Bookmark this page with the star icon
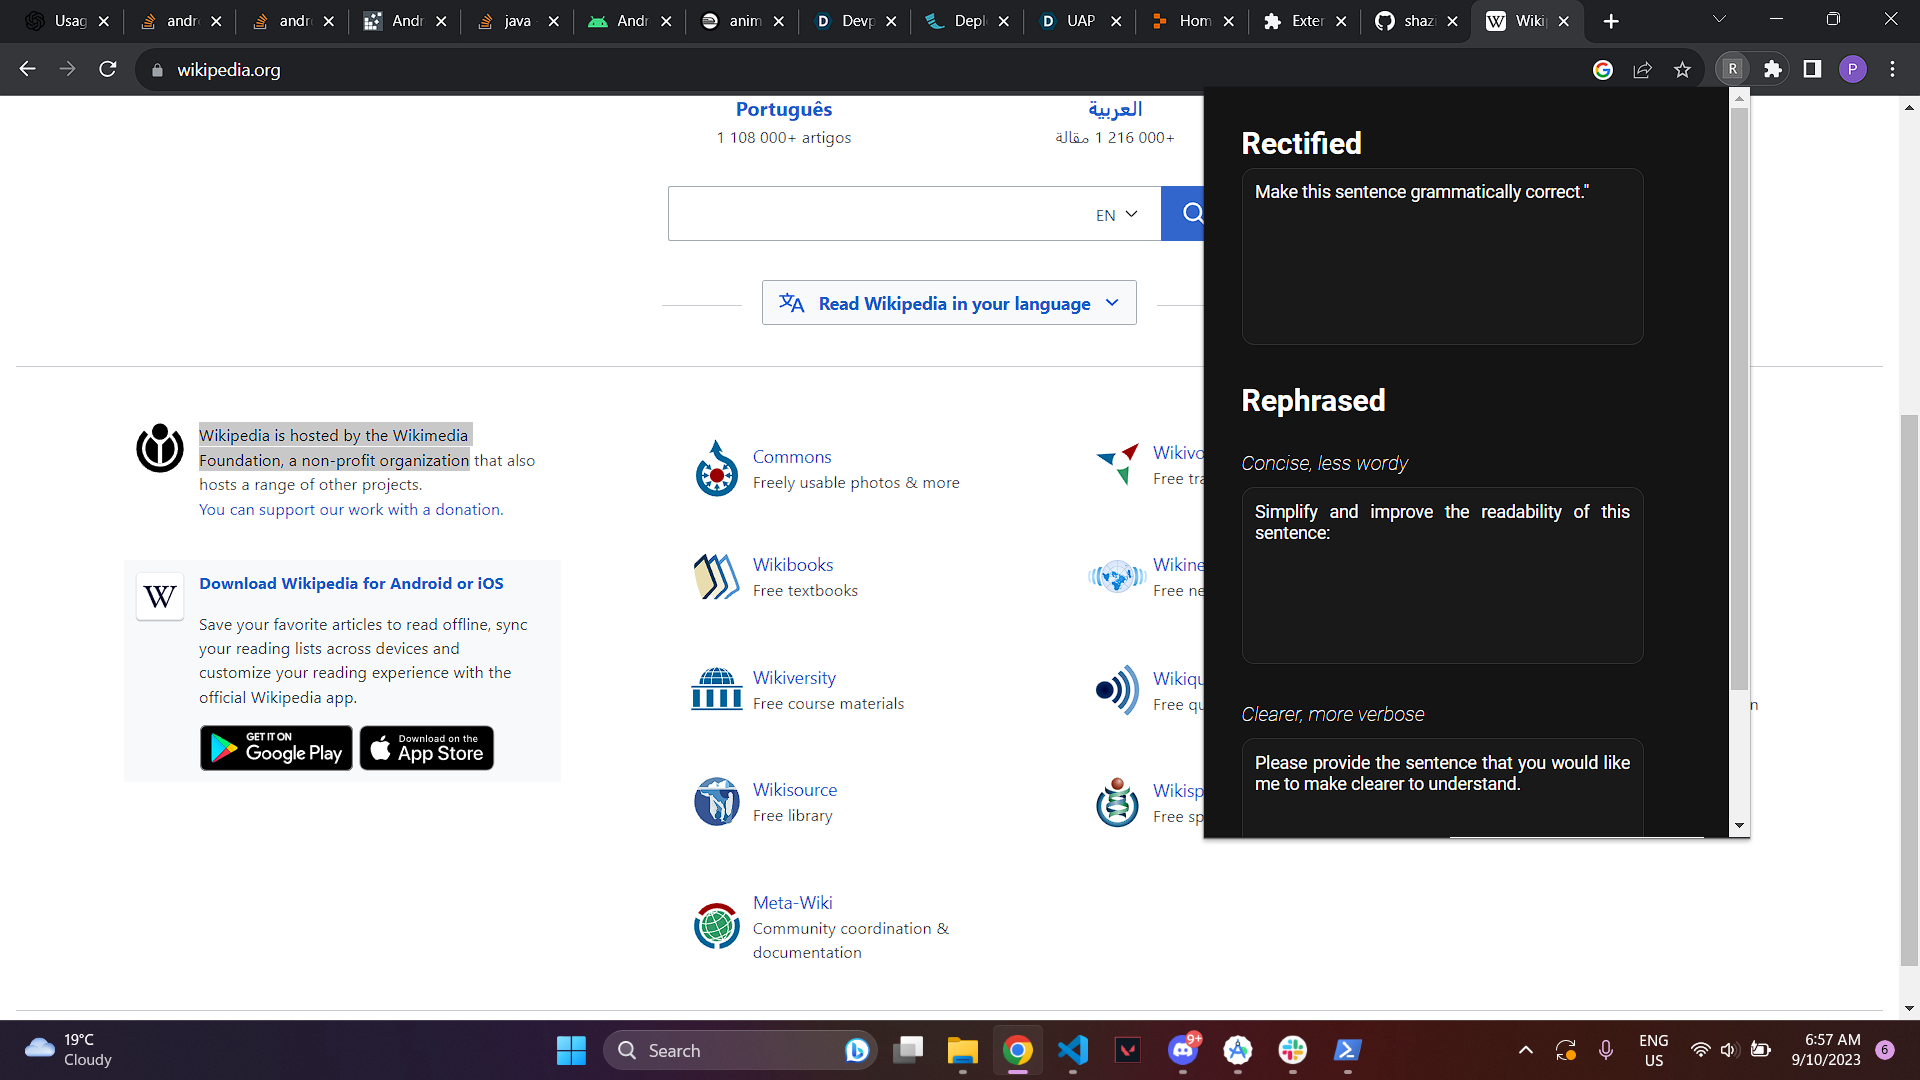The width and height of the screenshot is (1920, 1080). click(1682, 69)
